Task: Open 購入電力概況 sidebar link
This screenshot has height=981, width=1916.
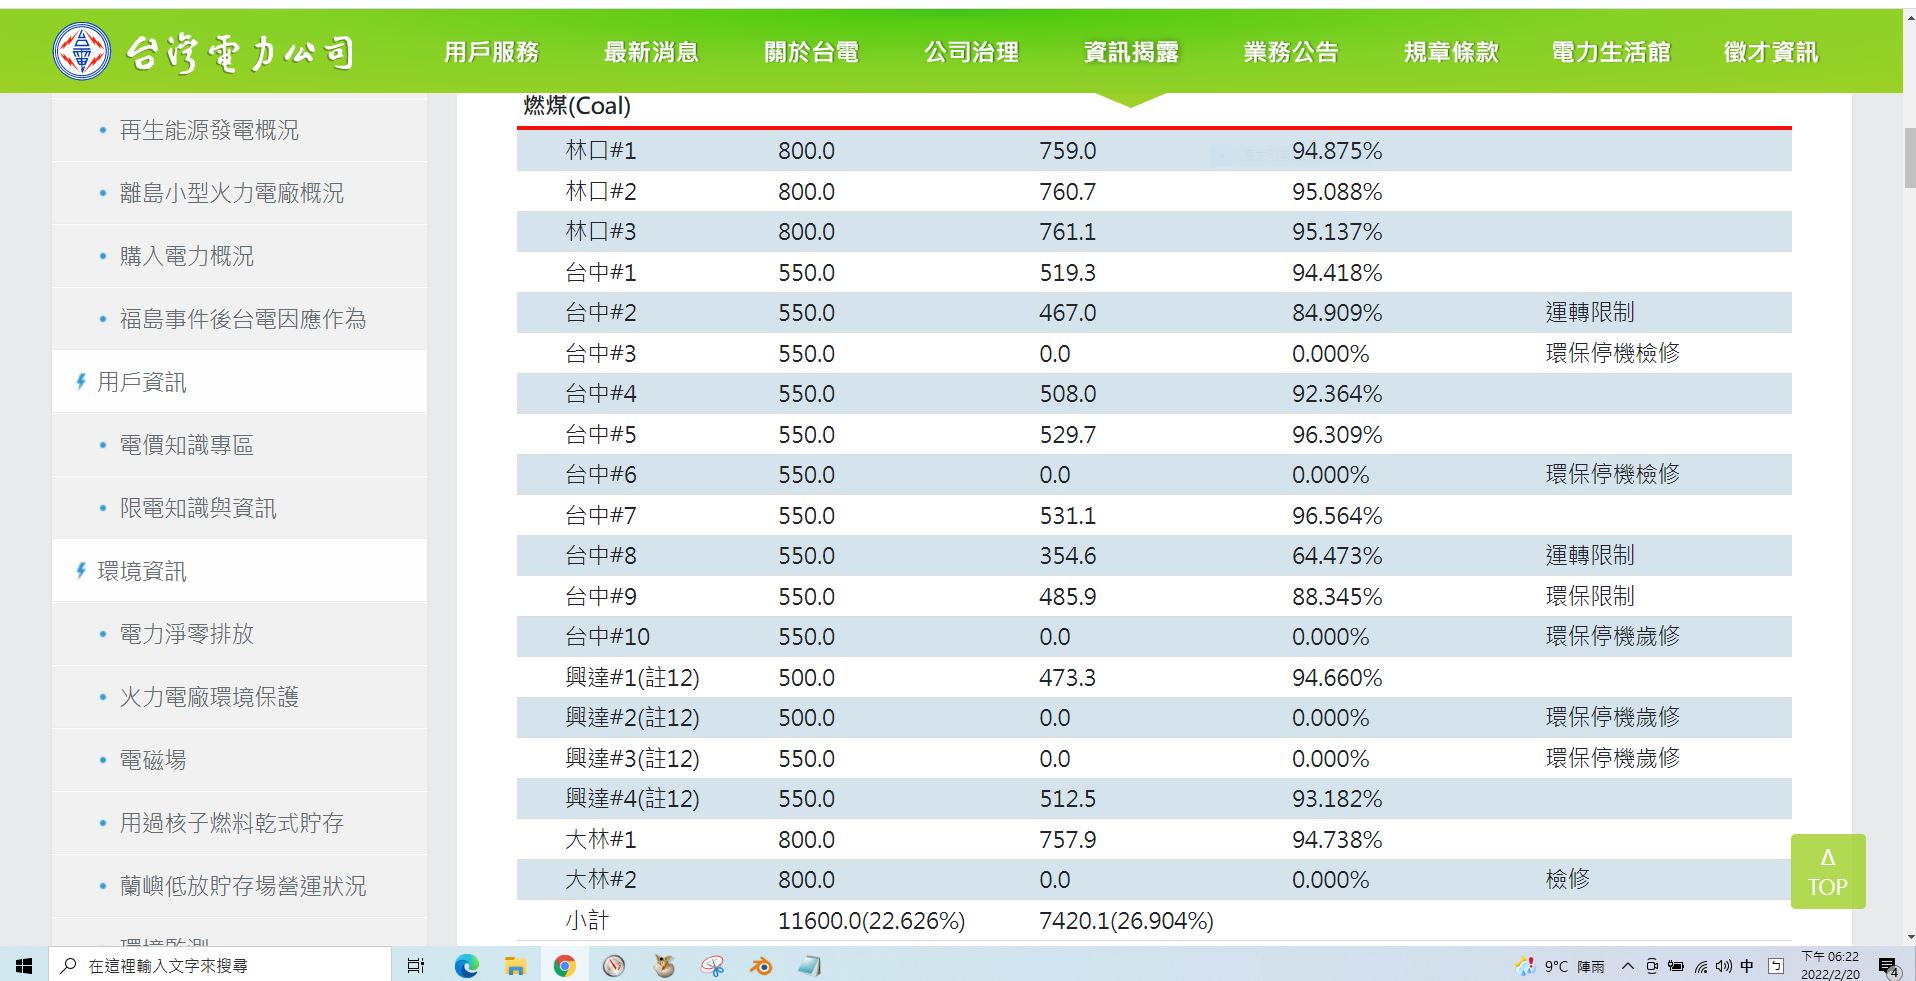Action: [x=187, y=256]
